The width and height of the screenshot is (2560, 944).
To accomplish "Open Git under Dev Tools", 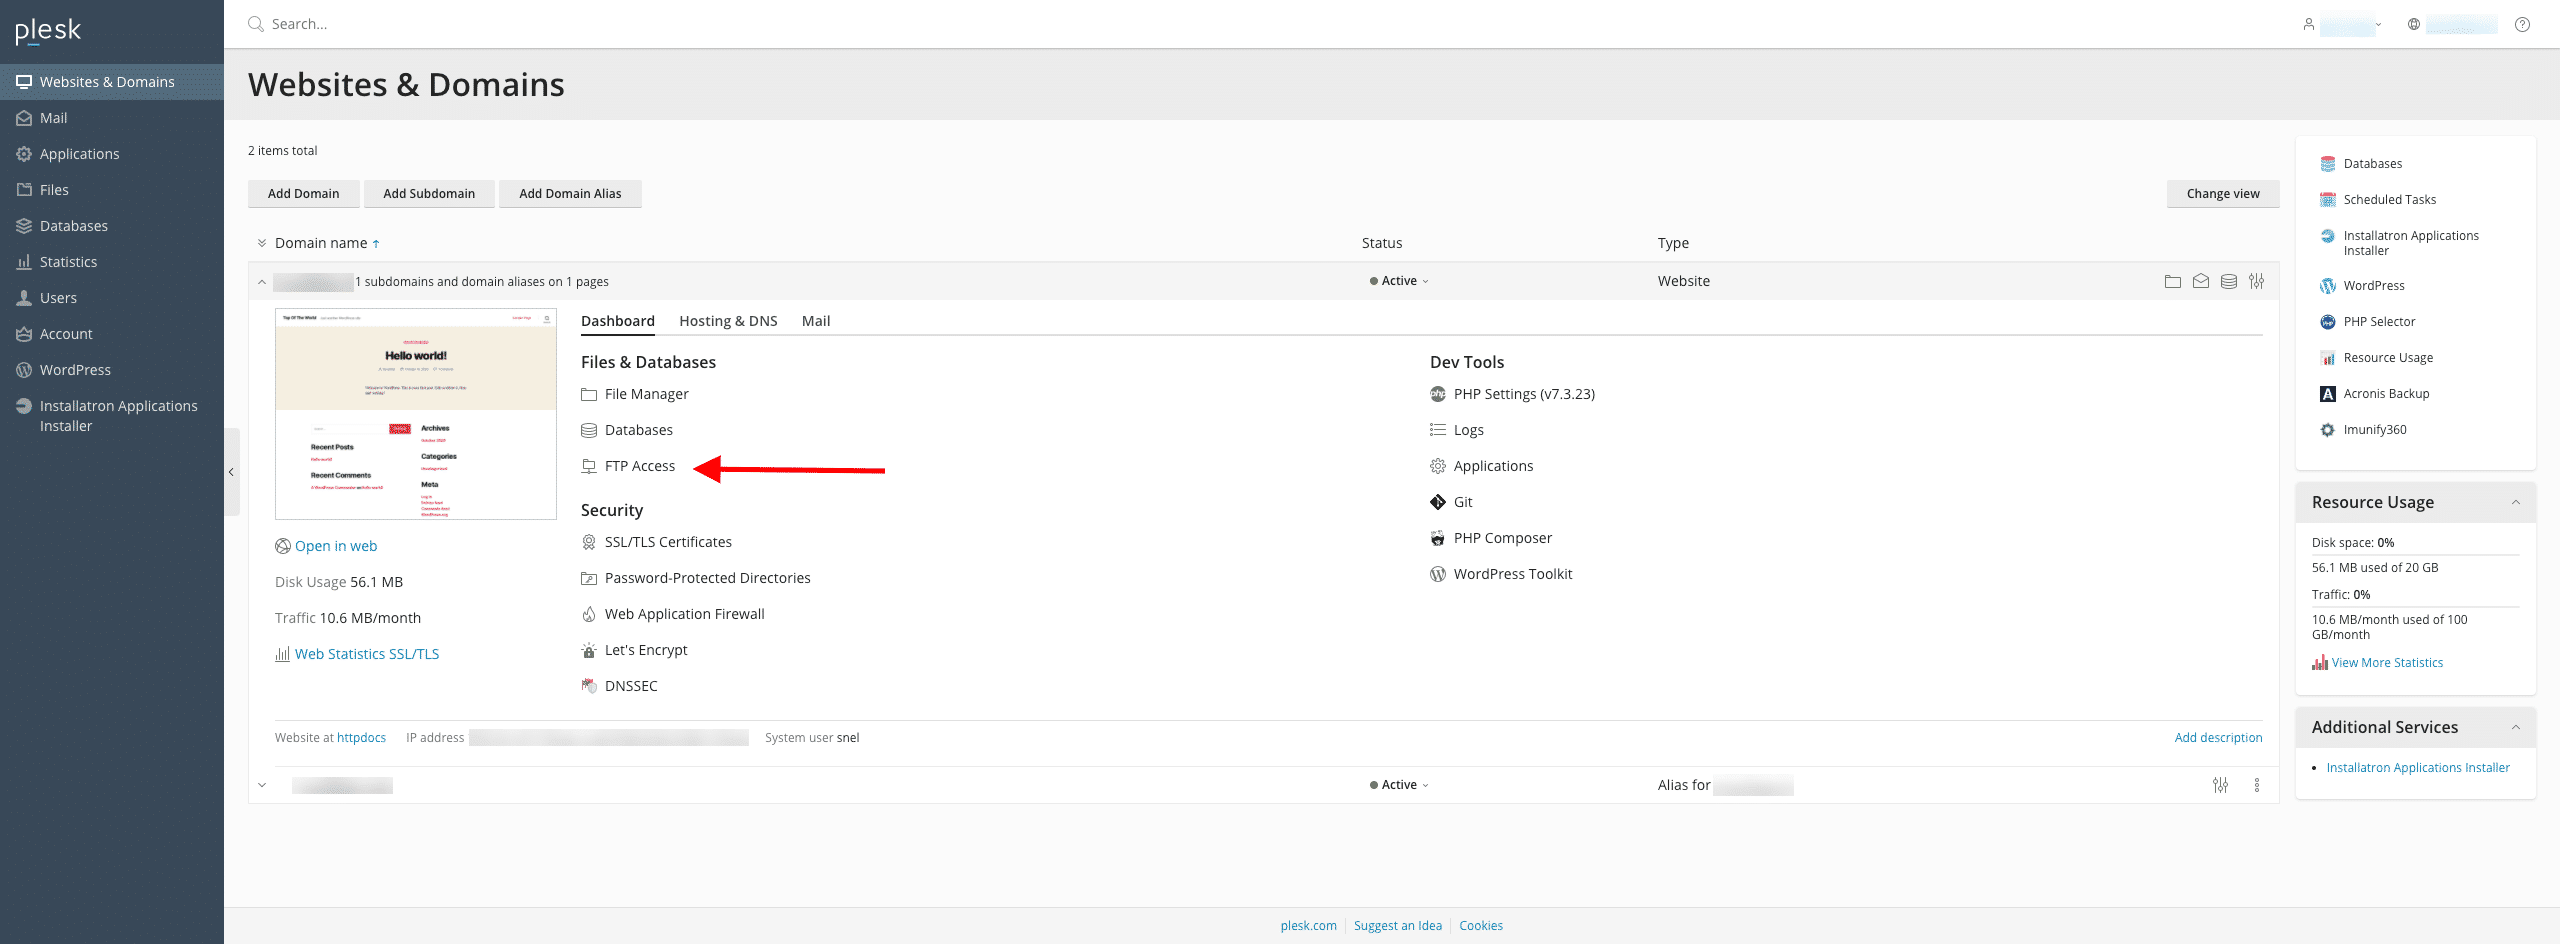I will click(1451, 502).
